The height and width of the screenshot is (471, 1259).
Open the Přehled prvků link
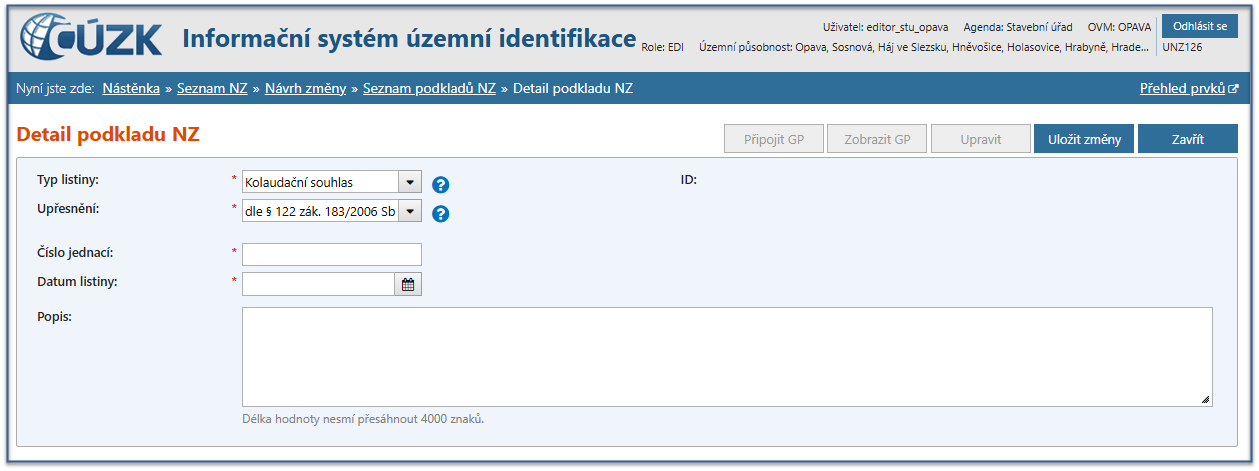1182,88
